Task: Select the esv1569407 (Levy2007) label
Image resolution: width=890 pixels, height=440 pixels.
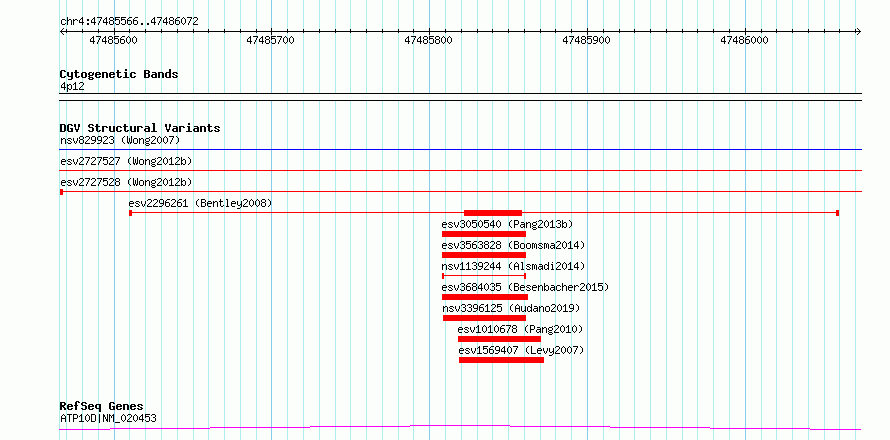Action: [x=521, y=350]
